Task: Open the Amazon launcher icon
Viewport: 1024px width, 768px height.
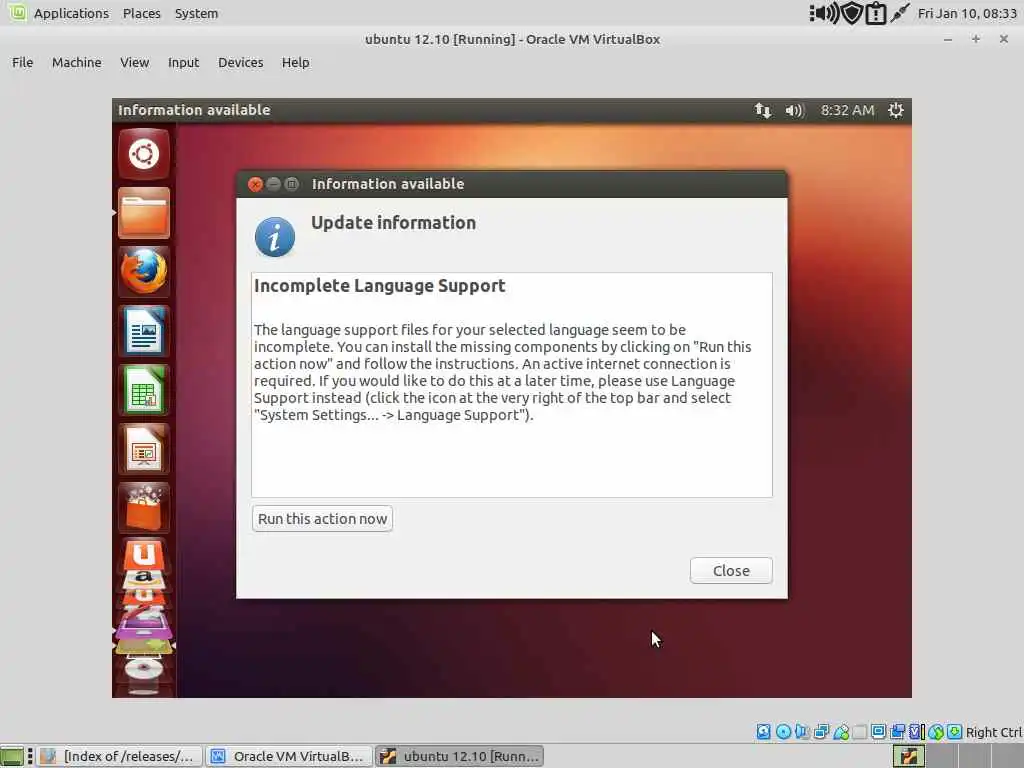Action: pyautogui.click(x=144, y=579)
